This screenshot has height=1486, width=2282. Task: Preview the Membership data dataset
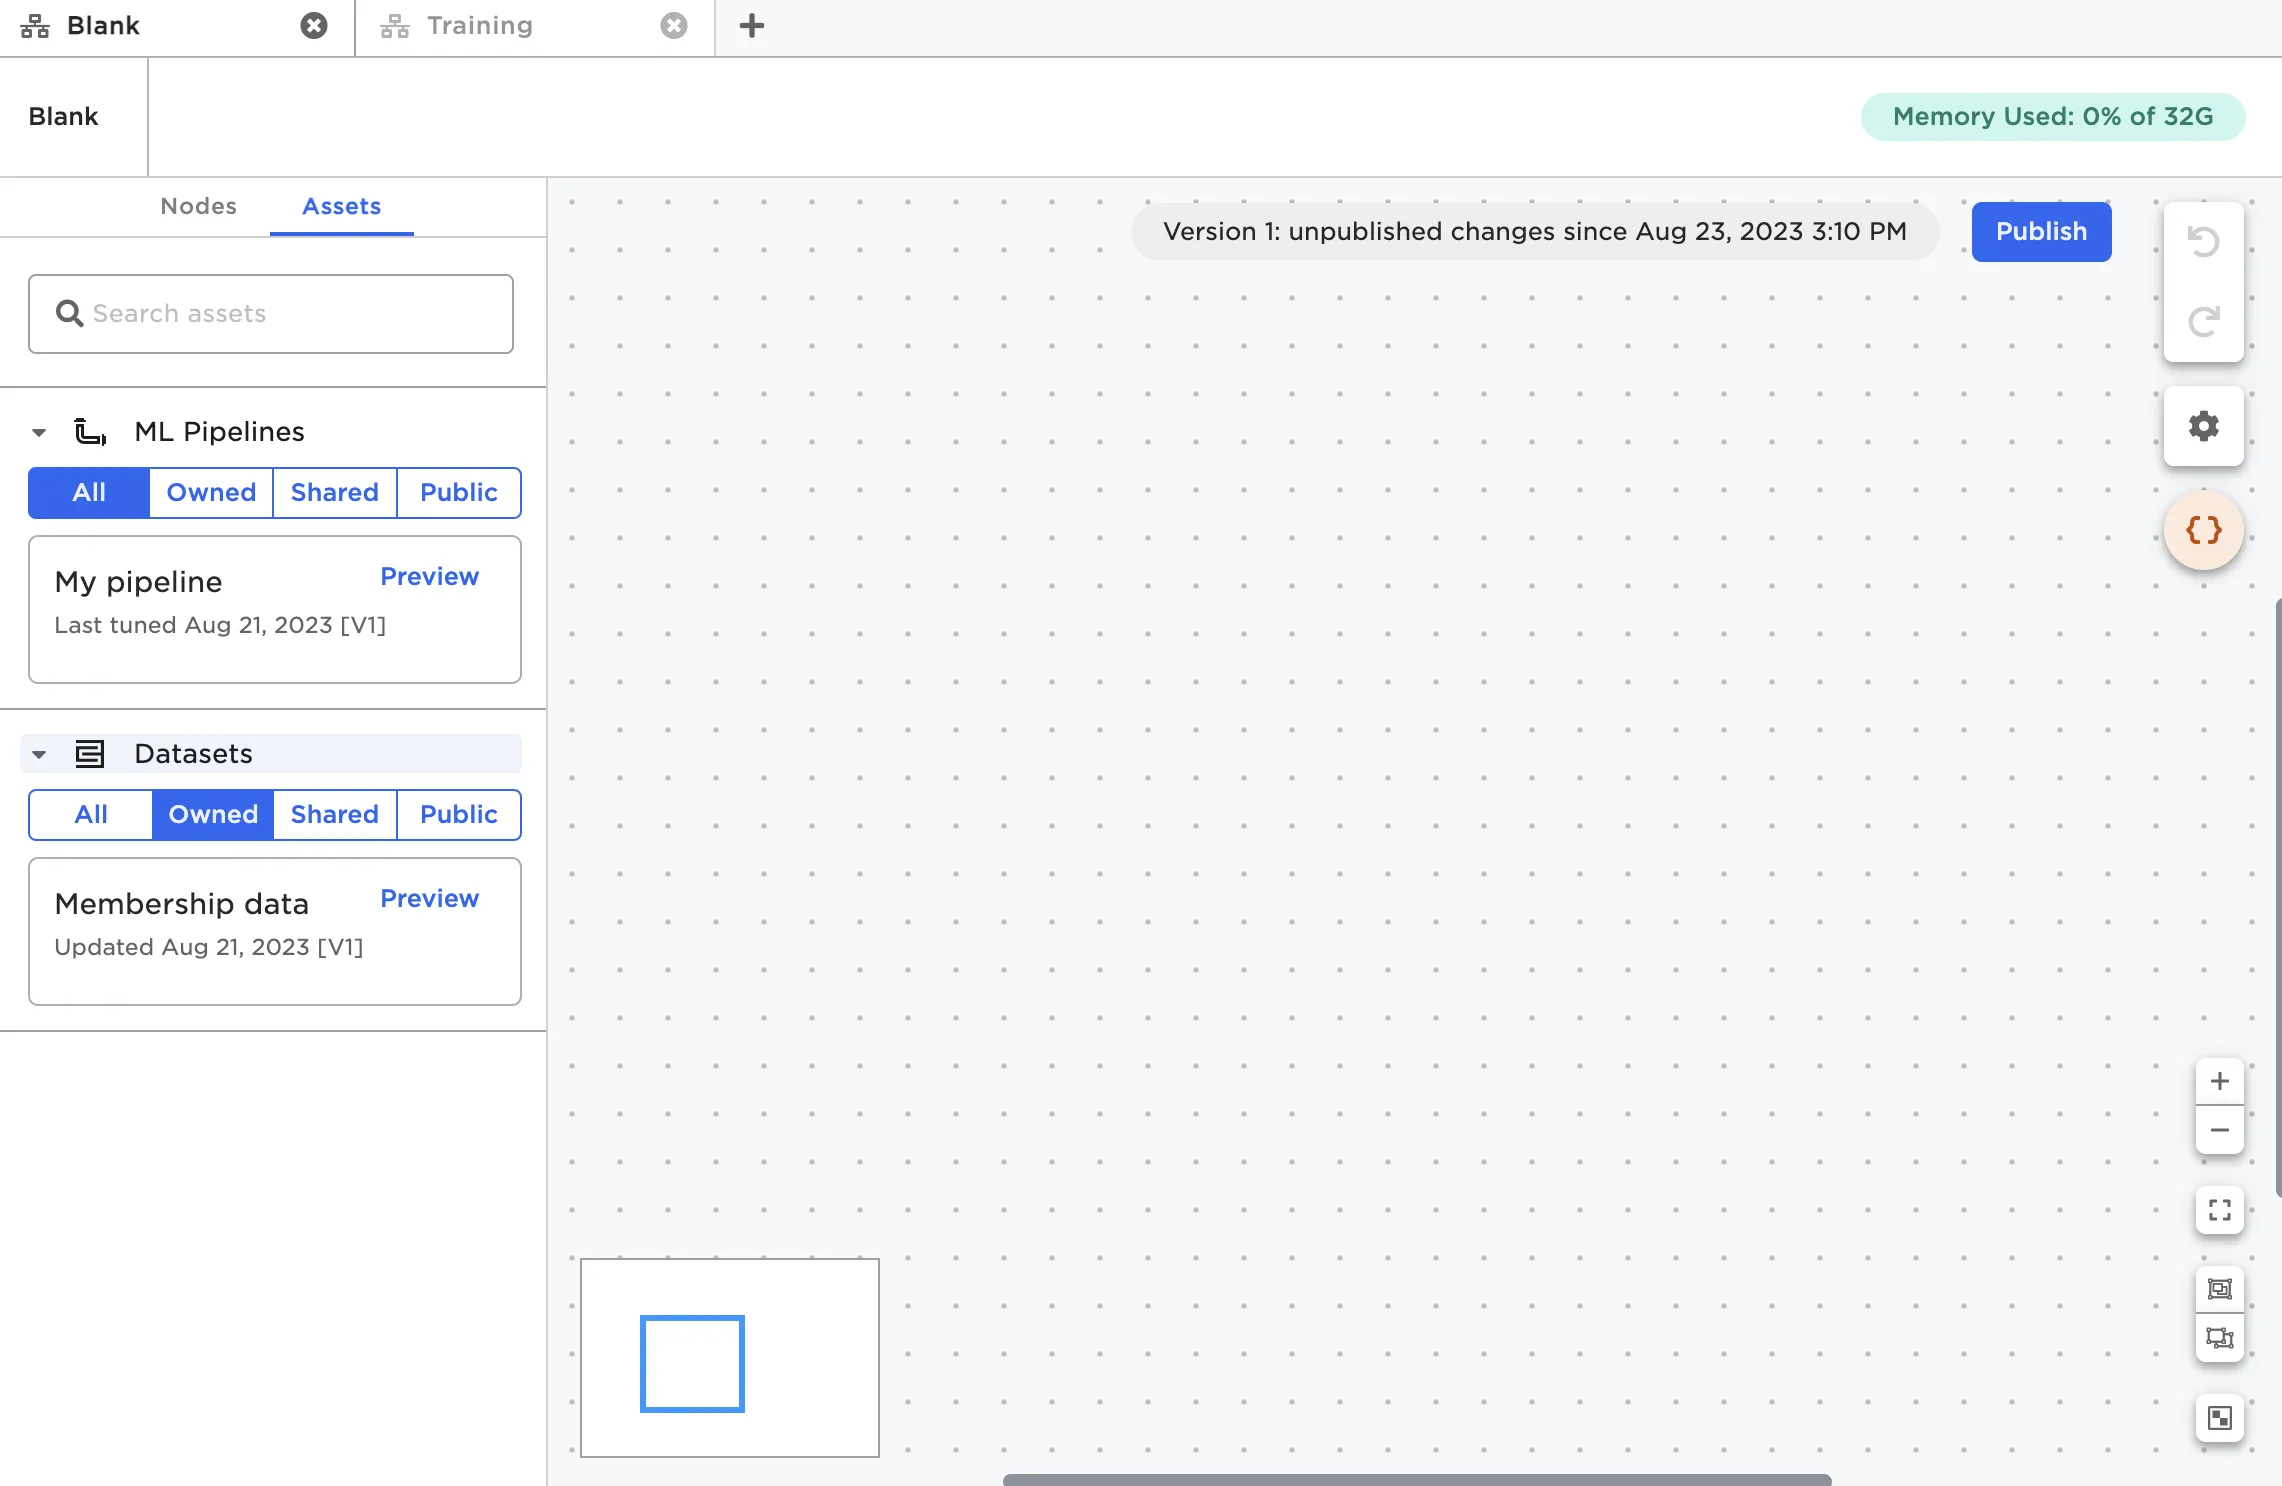click(429, 898)
